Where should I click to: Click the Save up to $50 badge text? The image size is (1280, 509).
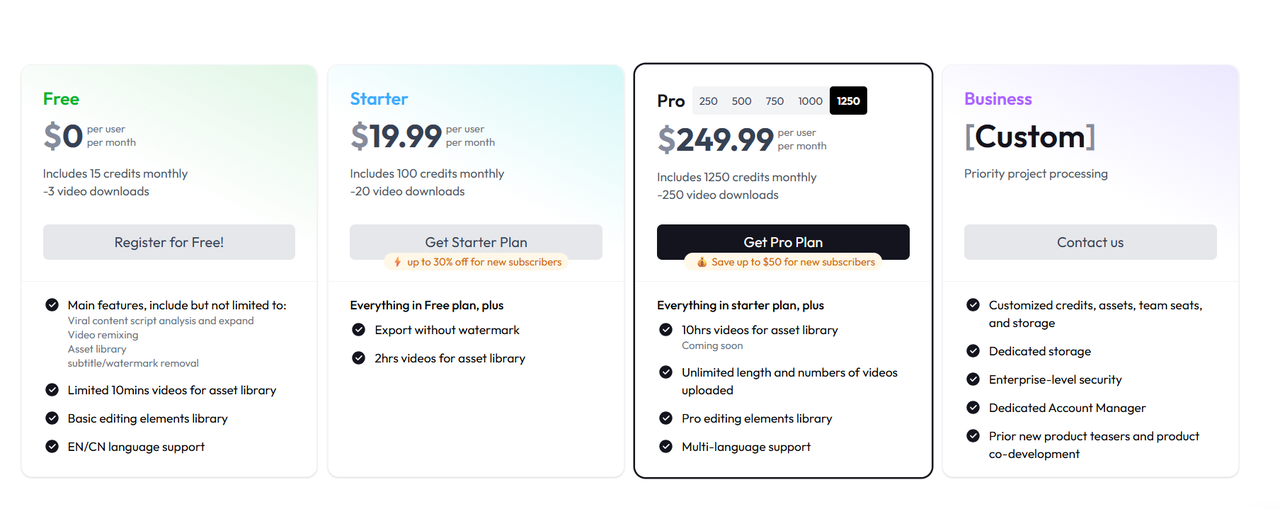tap(793, 262)
